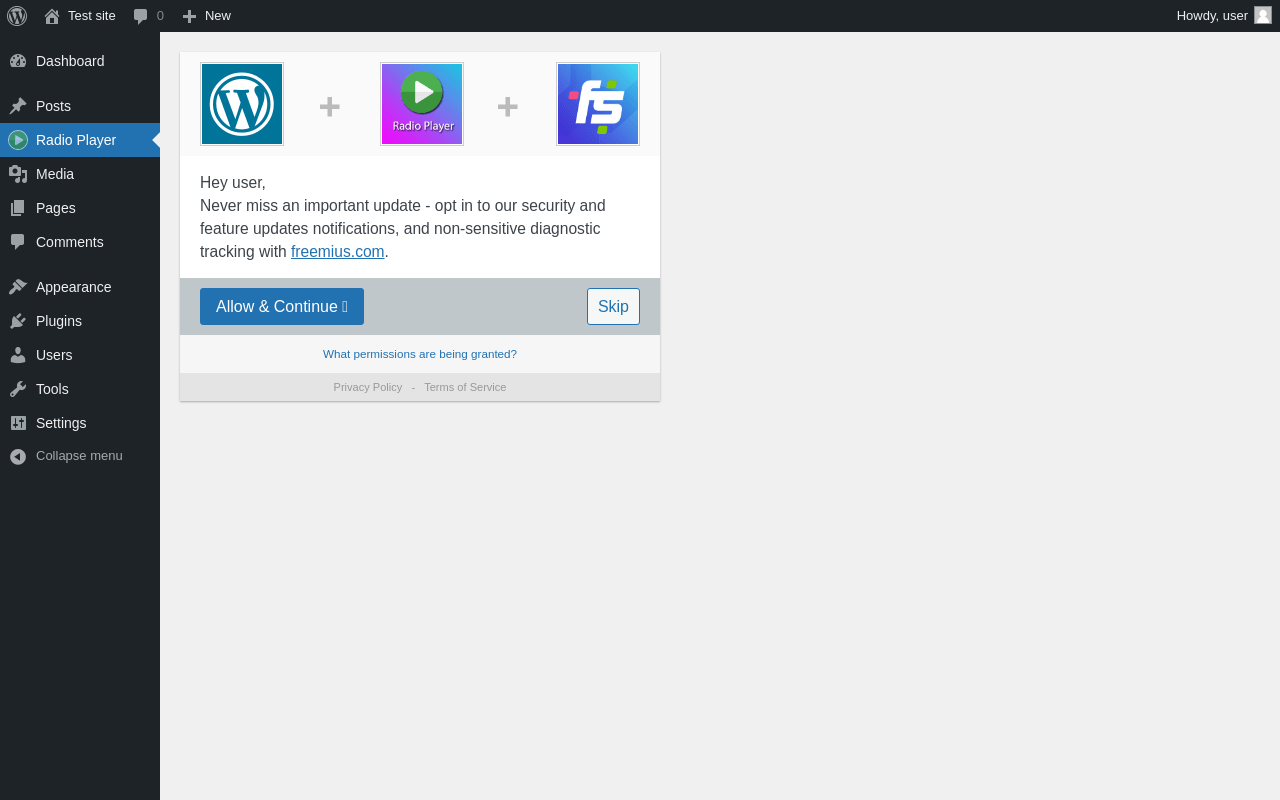Open Comments menu label in sidebar

coord(70,242)
